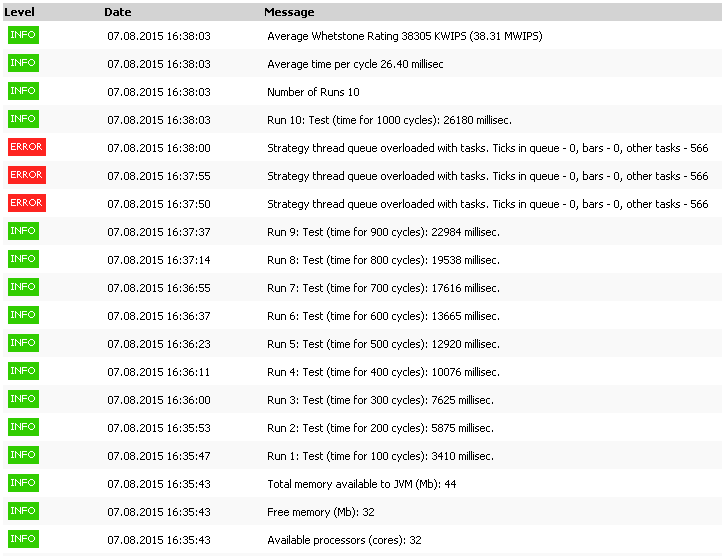The width and height of the screenshot is (722, 556).
Task: Click INFO badge for Average Whetstone Rating
Action: click(23, 35)
